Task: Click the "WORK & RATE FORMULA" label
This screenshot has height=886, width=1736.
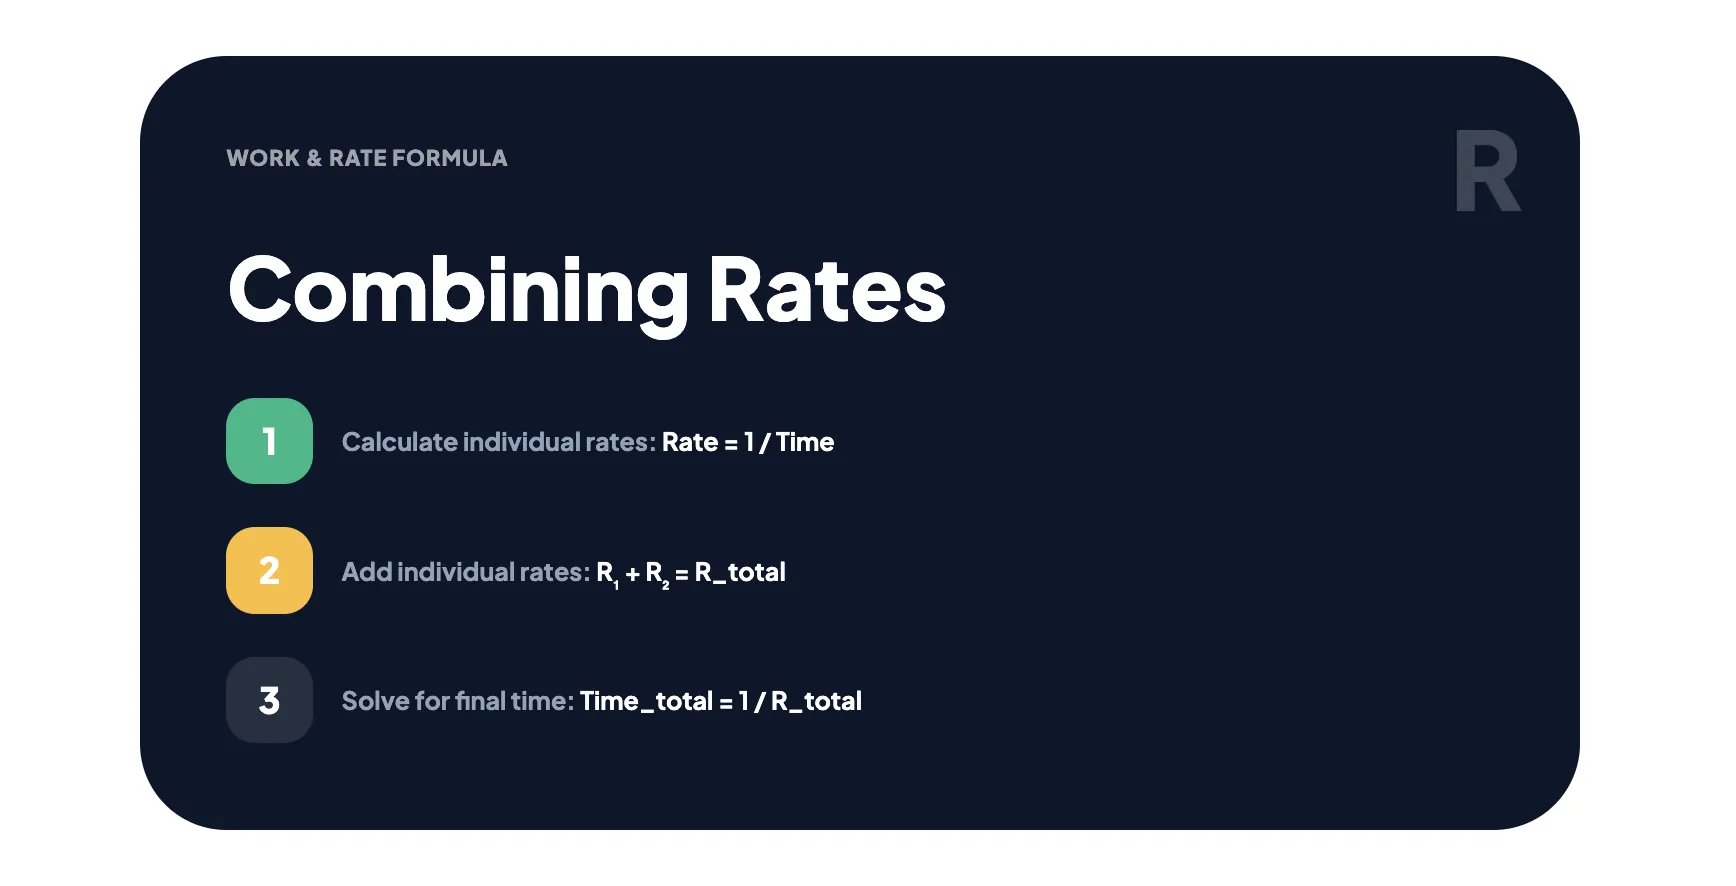Action: tap(367, 158)
